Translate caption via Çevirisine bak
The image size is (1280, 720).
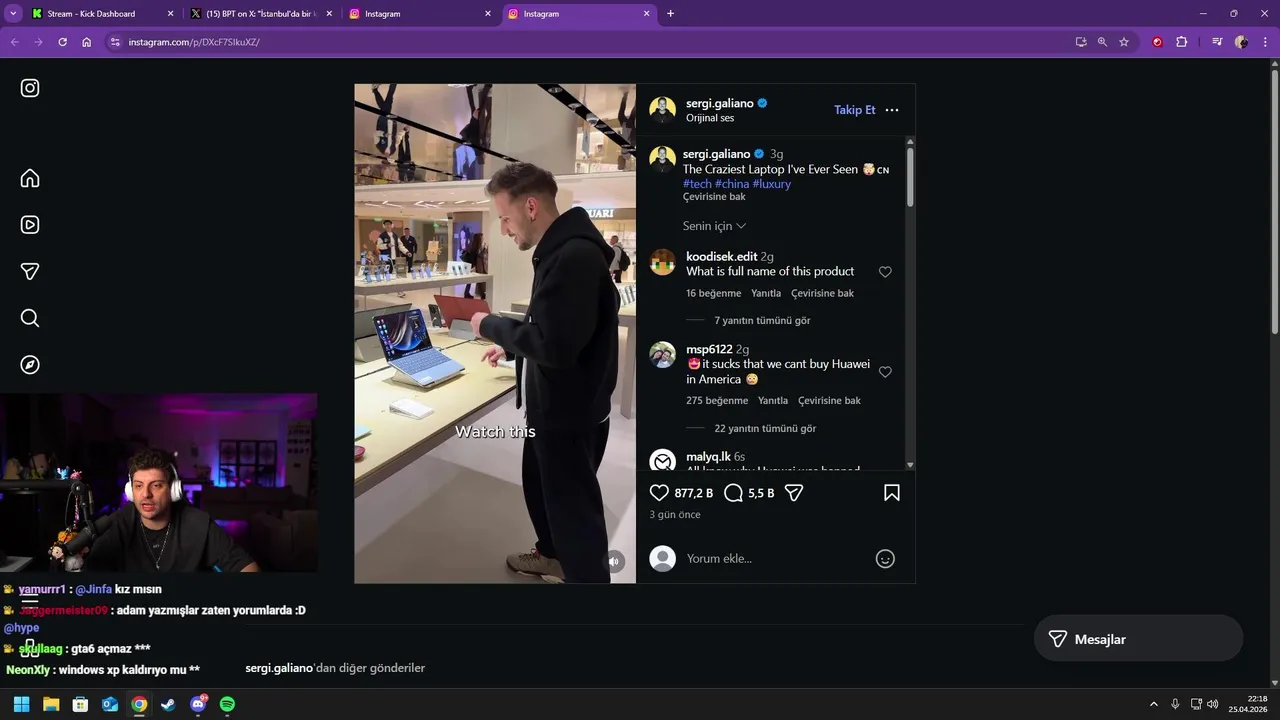tap(714, 197)
